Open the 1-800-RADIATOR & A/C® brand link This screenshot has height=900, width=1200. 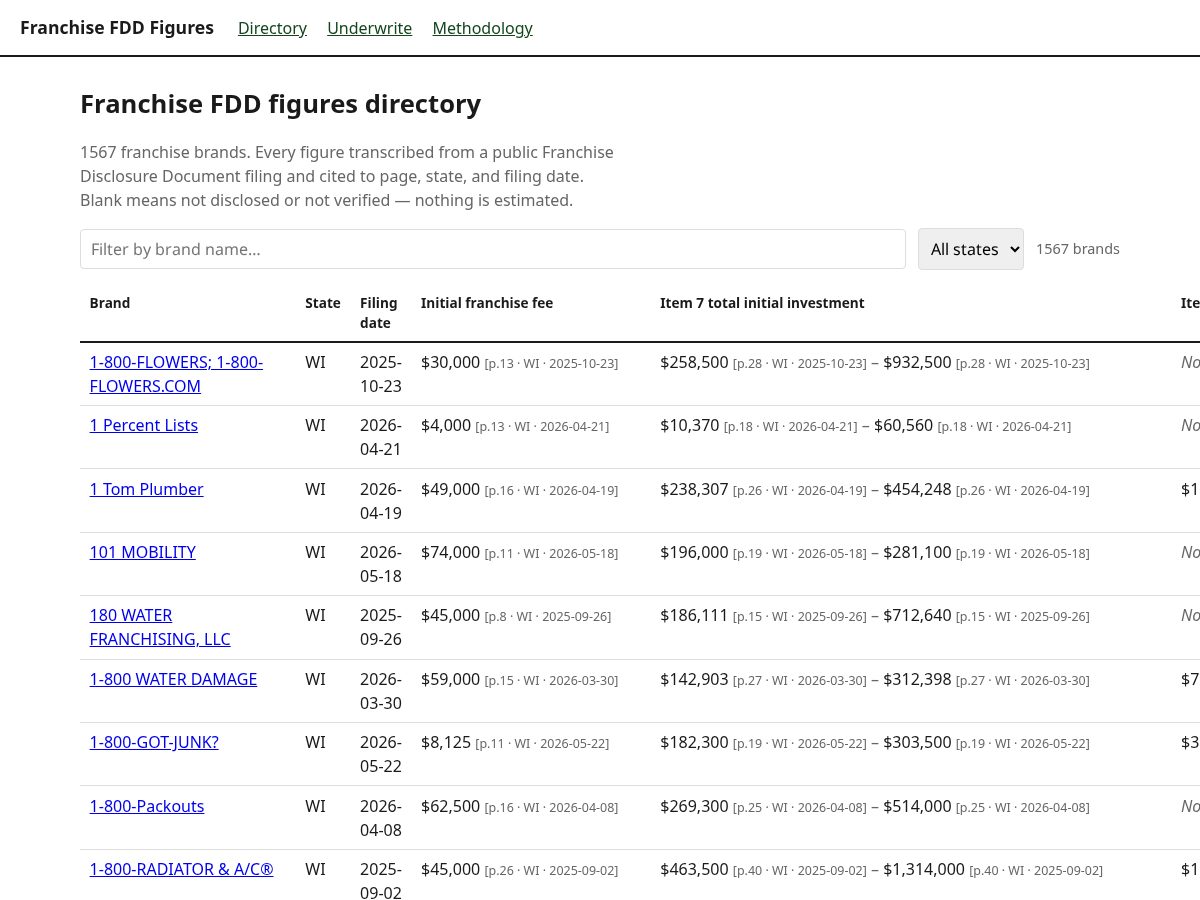pos(181,869)
